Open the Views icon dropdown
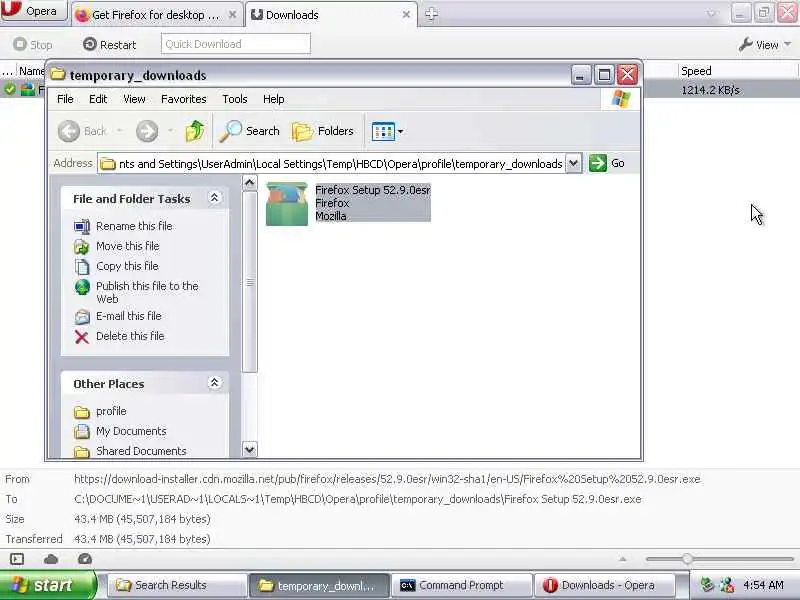 [387, 131]
